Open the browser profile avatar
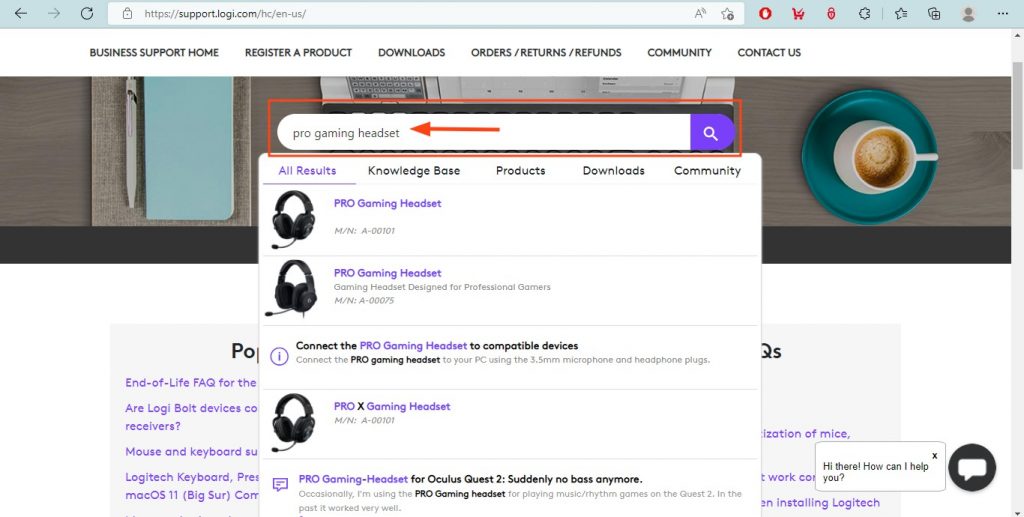This screenshot has height=517, width=1024. coord(967,14)
